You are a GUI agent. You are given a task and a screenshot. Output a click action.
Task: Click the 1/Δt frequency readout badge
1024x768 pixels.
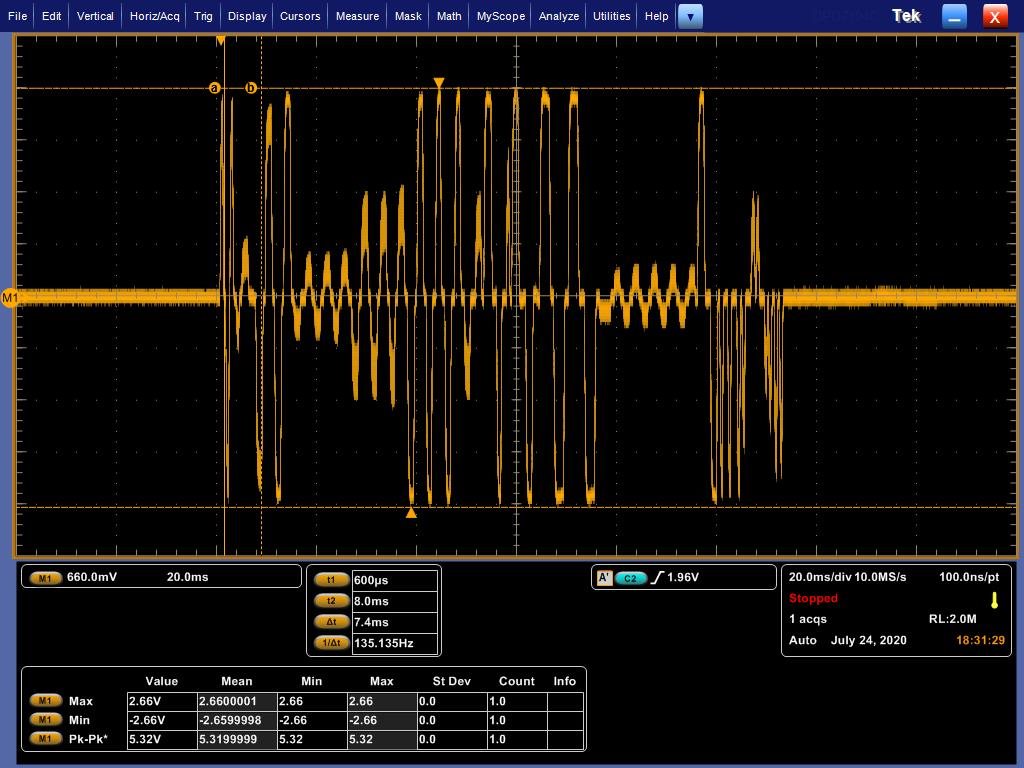(x=331, y=643)
